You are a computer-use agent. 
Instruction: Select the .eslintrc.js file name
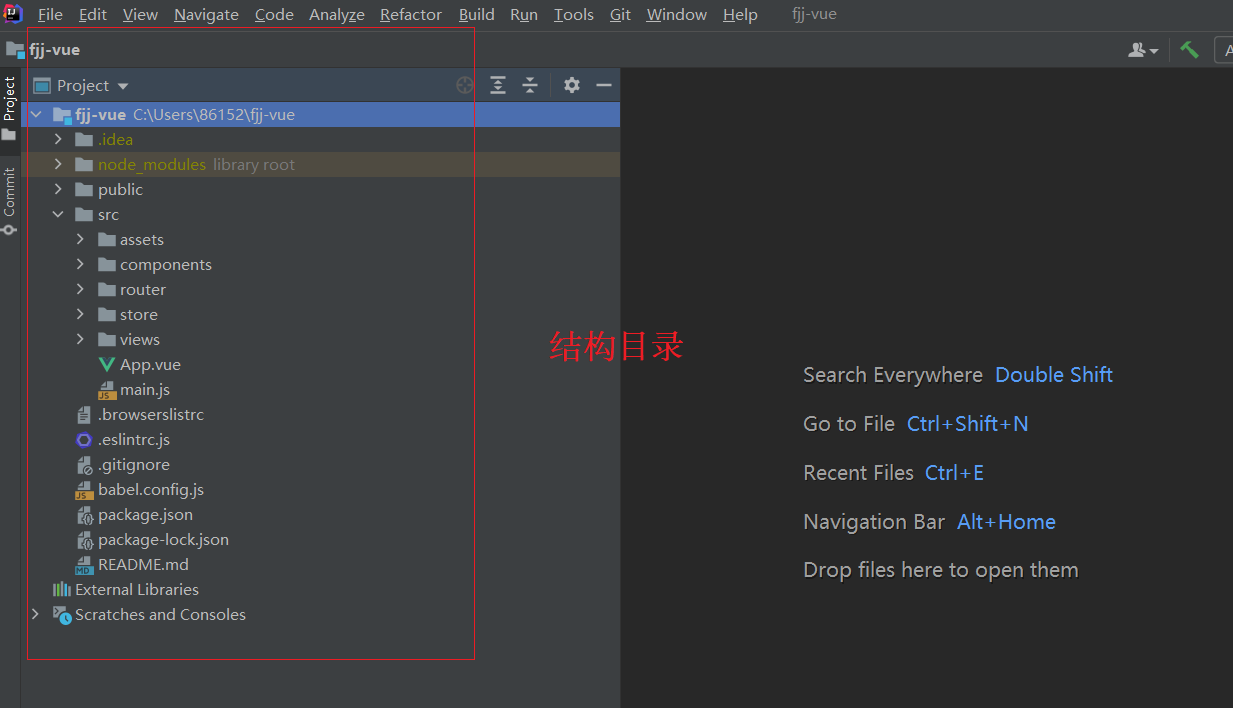click(134, 440)
